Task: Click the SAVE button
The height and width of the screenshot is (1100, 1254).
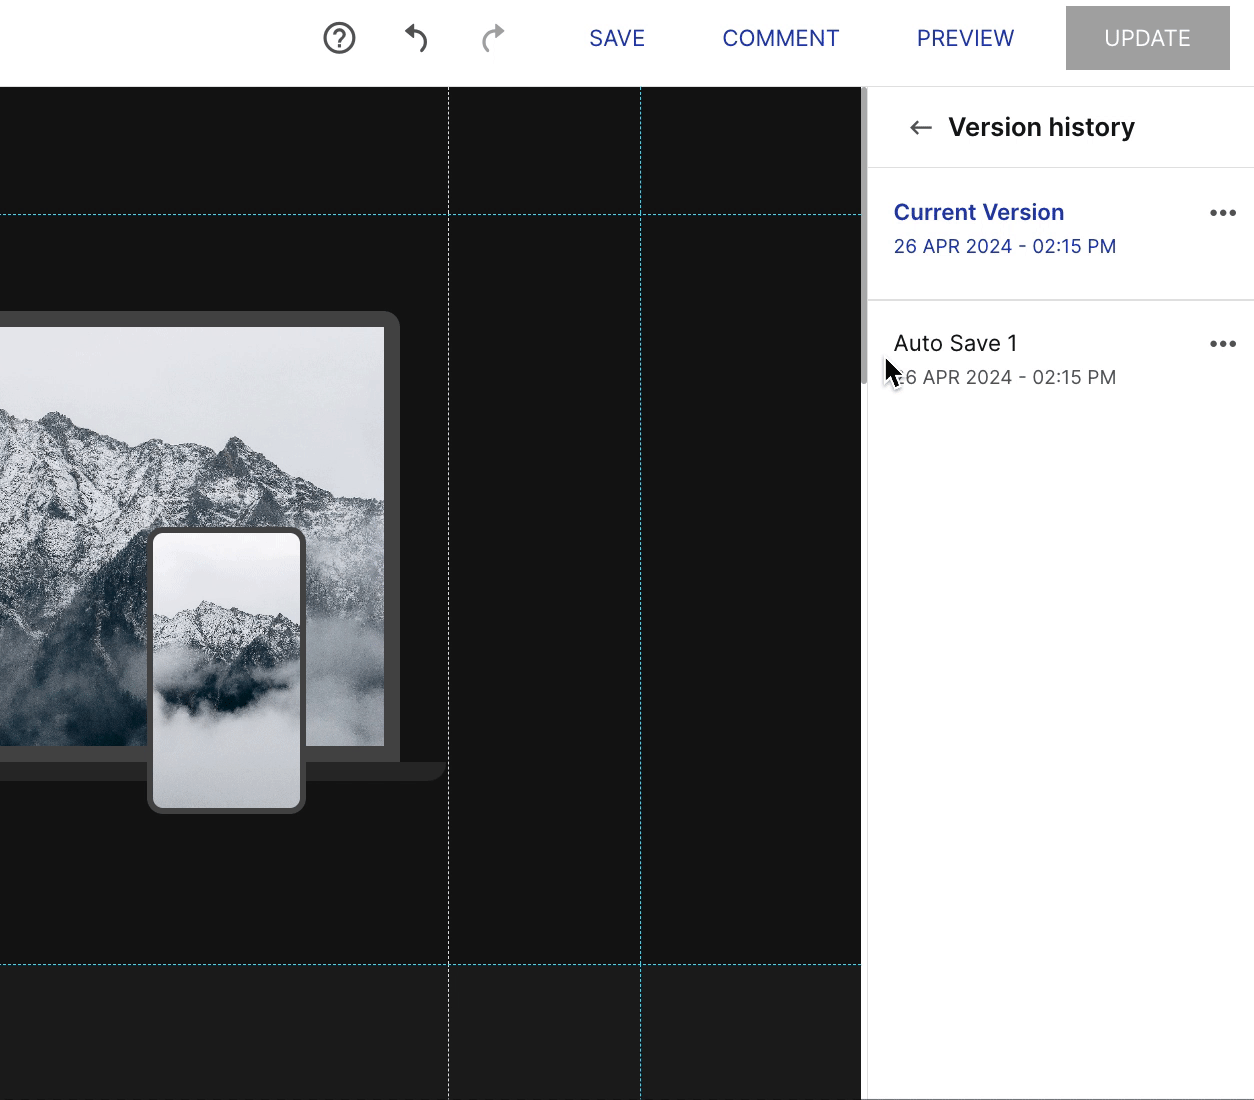Action: pos(616,37)
